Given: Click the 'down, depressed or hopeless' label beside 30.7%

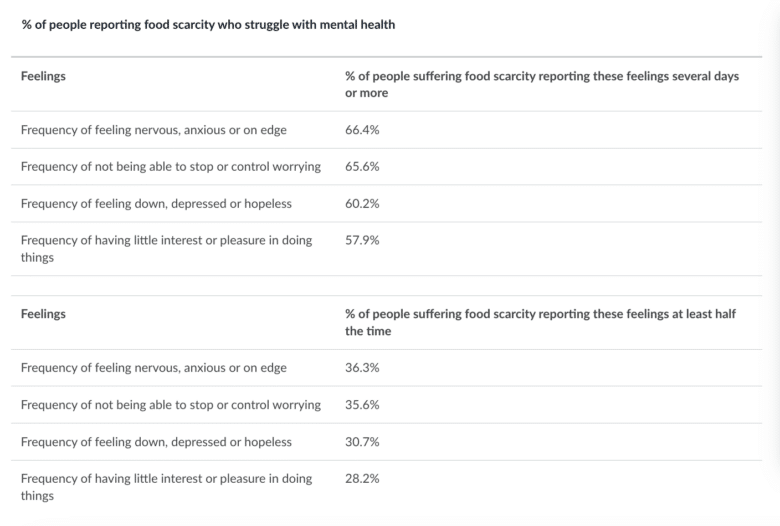Looking at the screenshot, I should pyautogui.click(x=156, y=442).
